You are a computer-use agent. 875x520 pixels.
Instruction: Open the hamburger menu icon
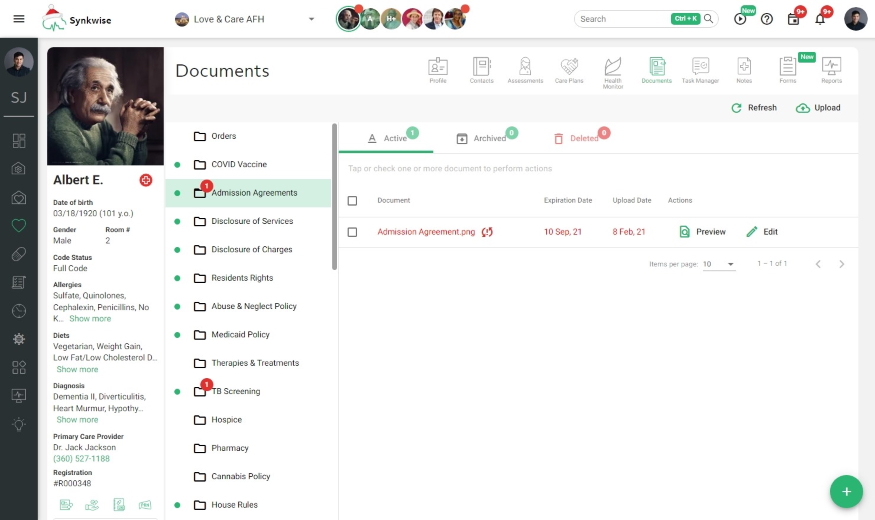coord(19,19)
